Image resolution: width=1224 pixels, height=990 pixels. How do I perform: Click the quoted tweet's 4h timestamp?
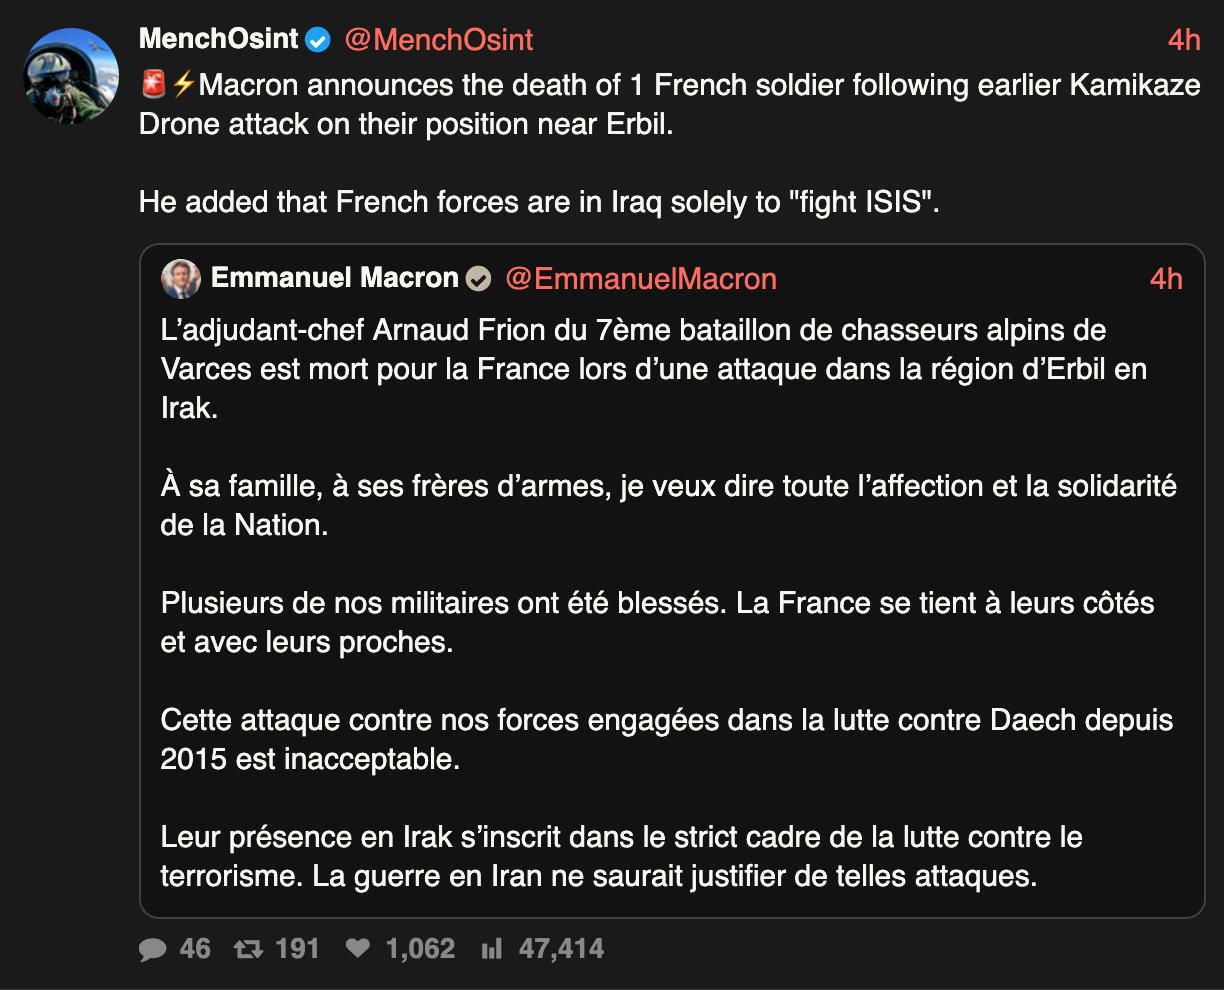[1166, 279]
